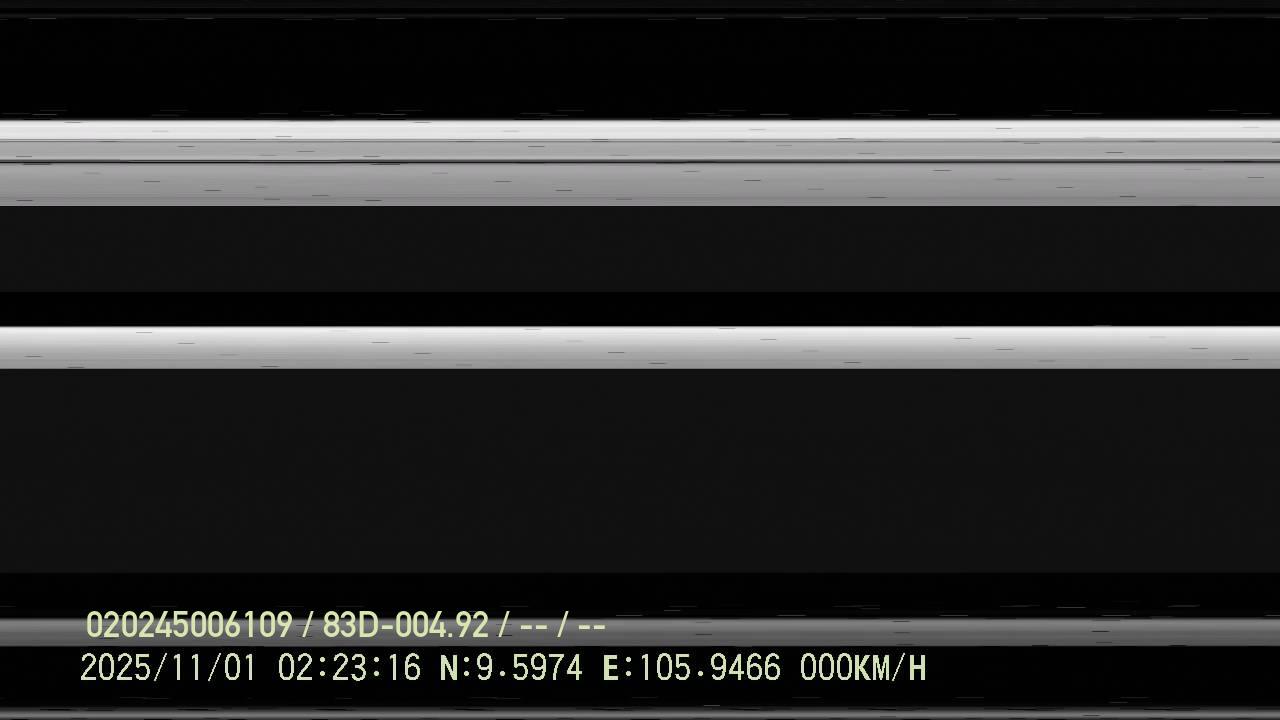Click the date stamp 2025/11/01
Screen dimensions: 1280x720
[x=168, y=668]
